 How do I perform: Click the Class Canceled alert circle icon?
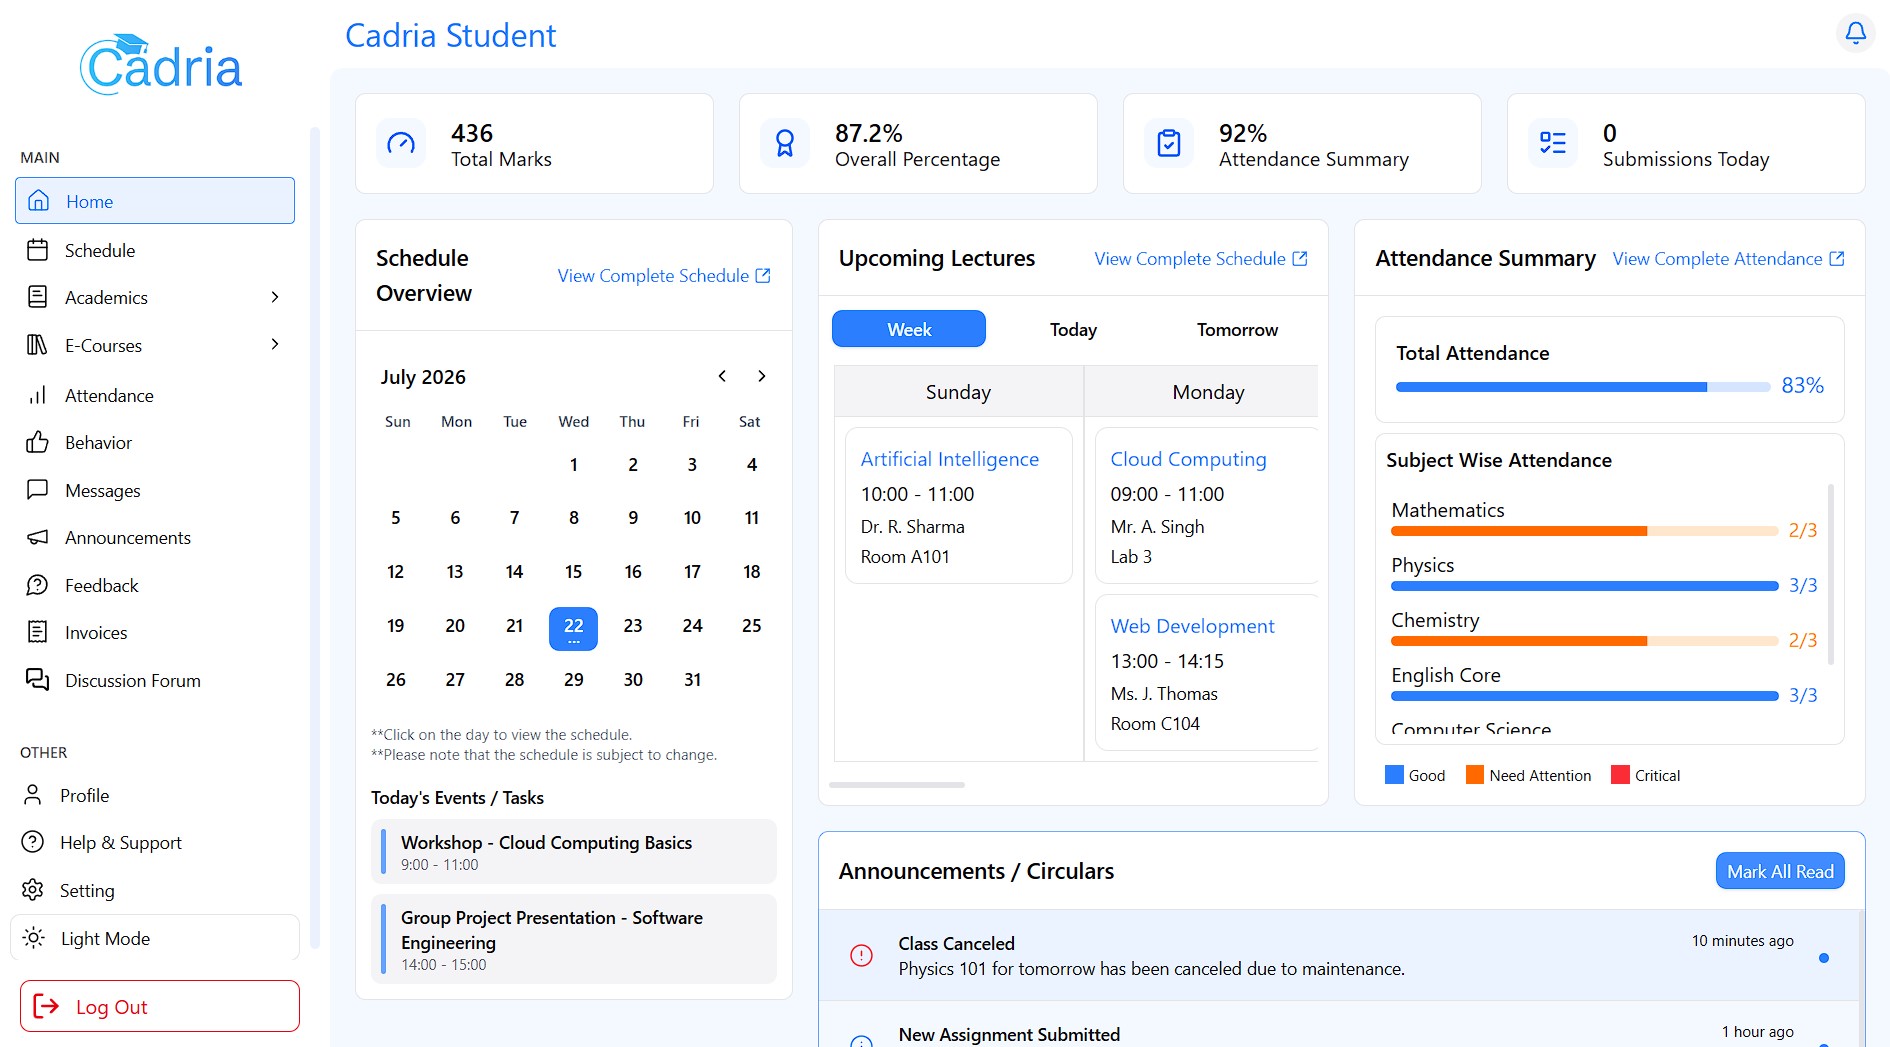click(861, 955)
